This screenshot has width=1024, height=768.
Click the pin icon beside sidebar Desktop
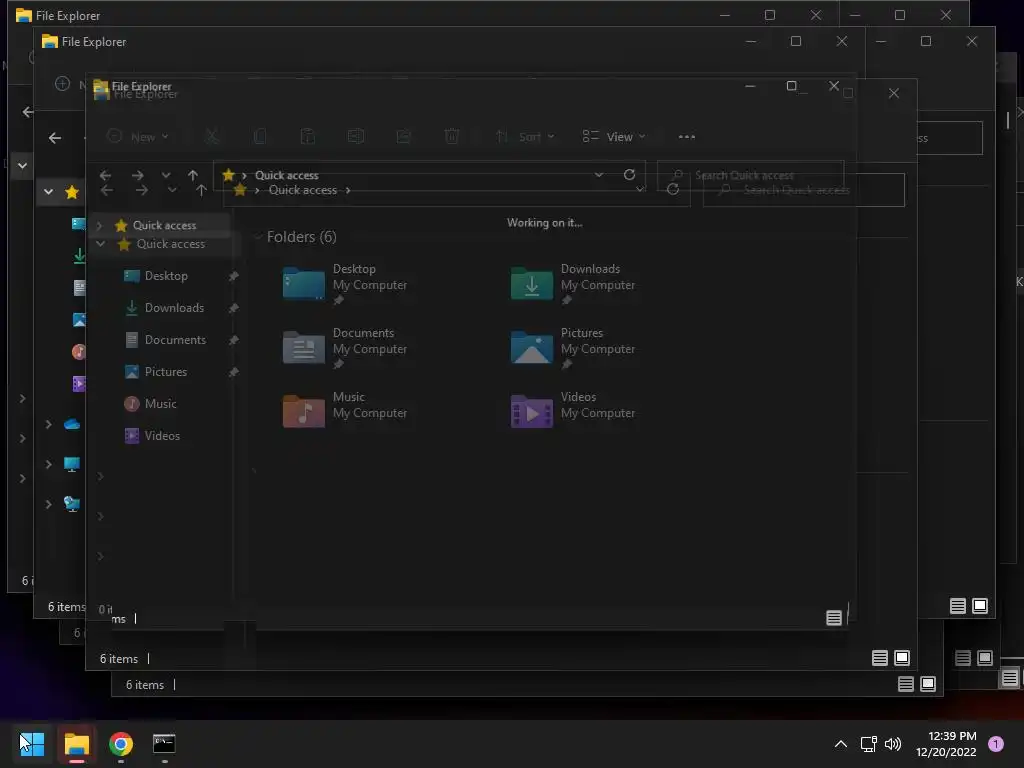(233, 276)
